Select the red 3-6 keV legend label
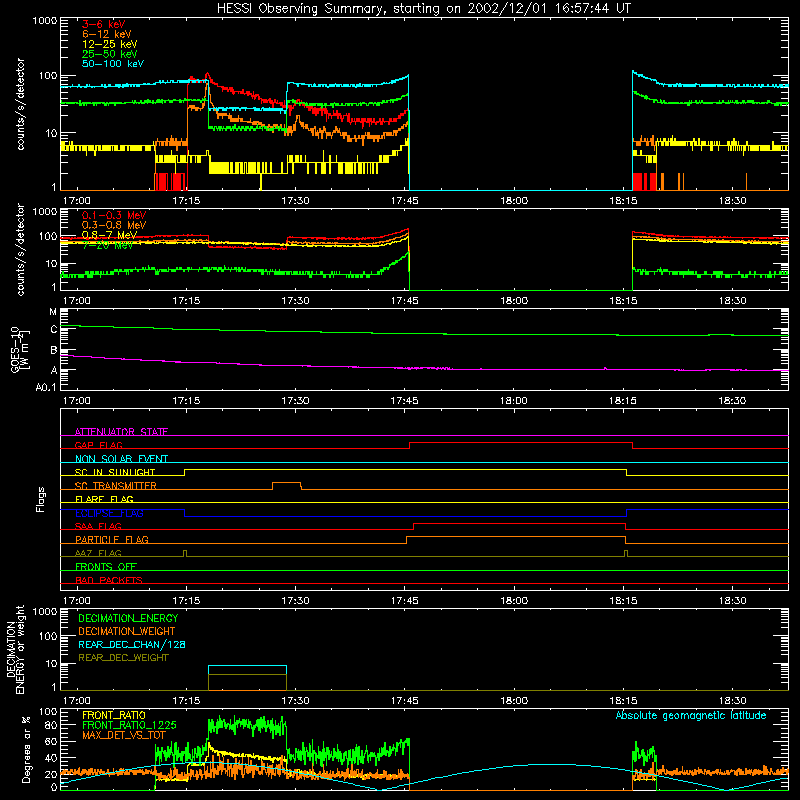Image resolution: width=800 pixels, height=800 pixels. point(104,24)
